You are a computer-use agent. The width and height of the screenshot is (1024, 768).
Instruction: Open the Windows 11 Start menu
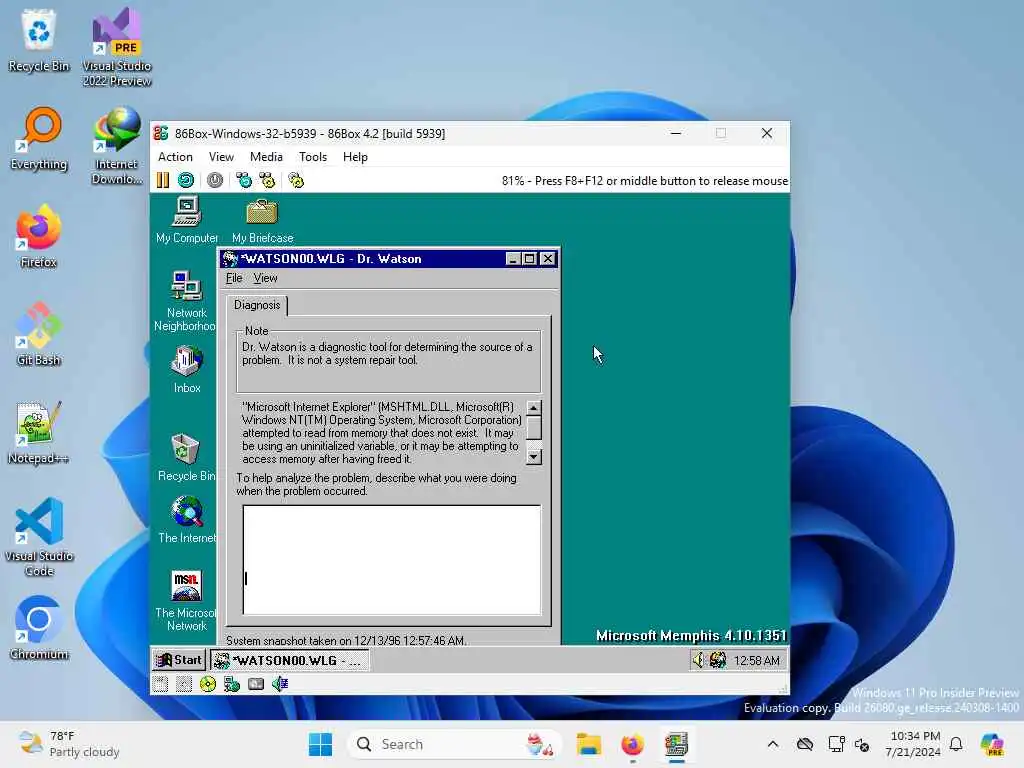(x=320, y=744)
